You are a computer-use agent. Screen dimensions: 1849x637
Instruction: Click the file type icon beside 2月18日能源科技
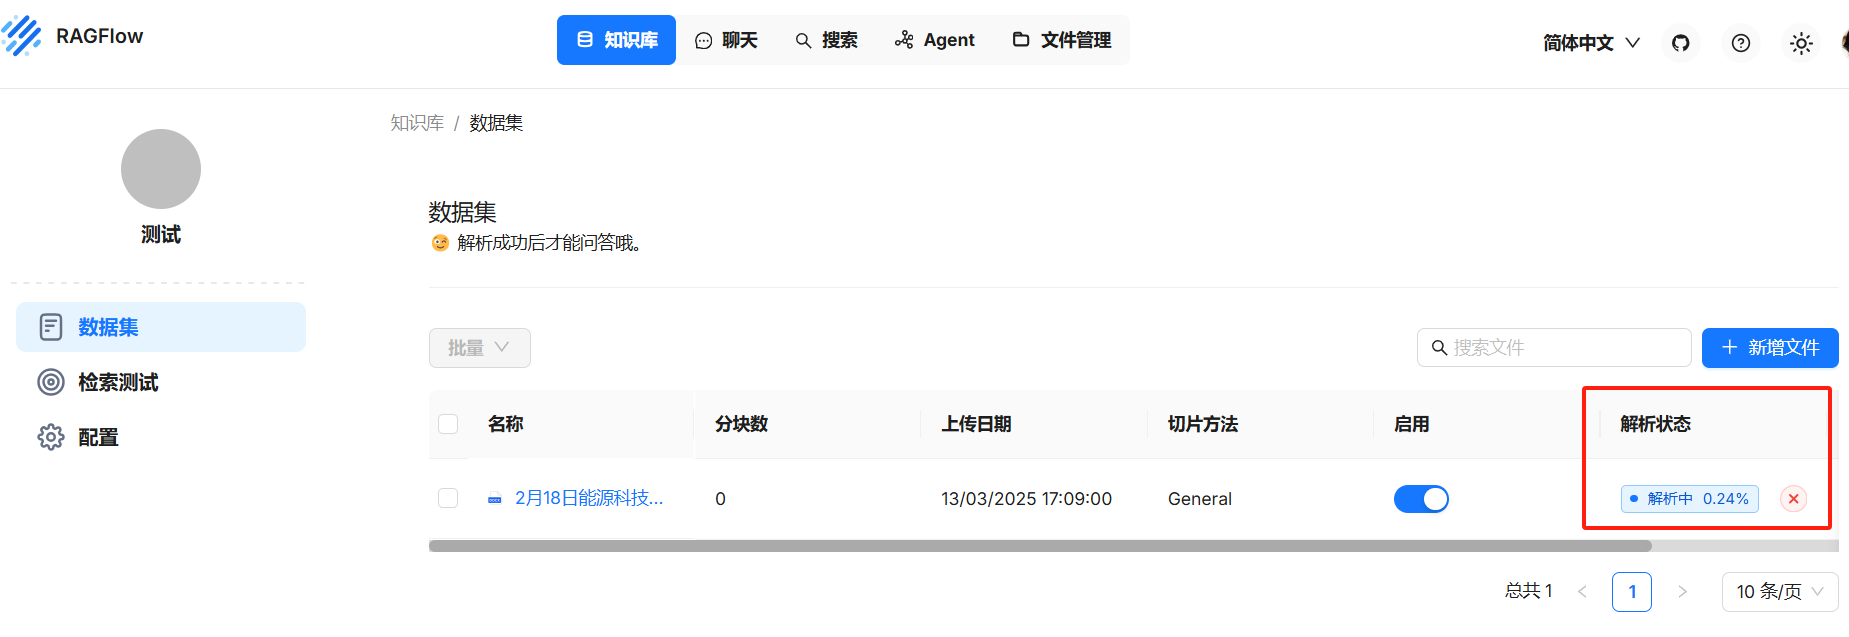point(495,499)
